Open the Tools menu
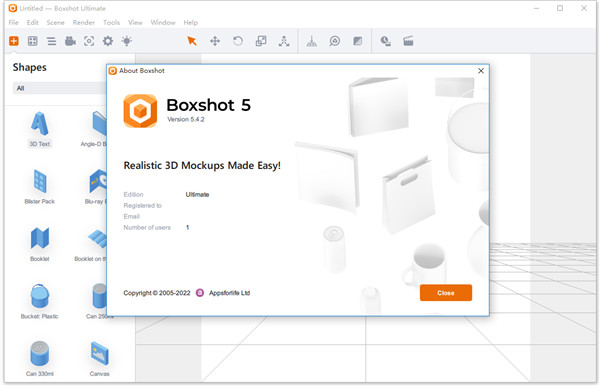 tap(111, 23)
